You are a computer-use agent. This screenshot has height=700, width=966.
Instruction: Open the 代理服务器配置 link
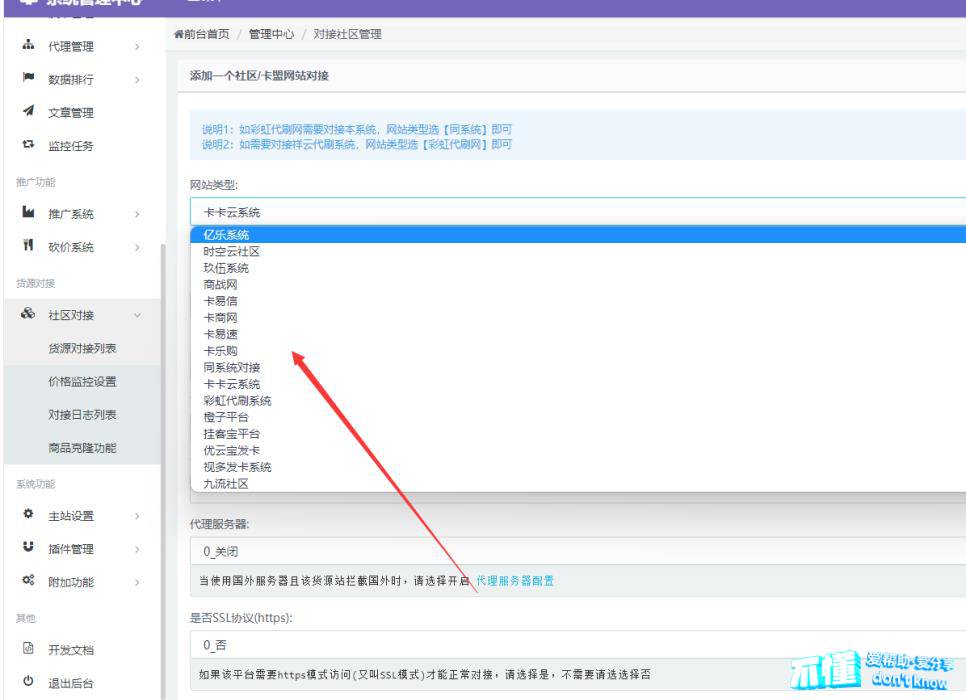(514, 580)
